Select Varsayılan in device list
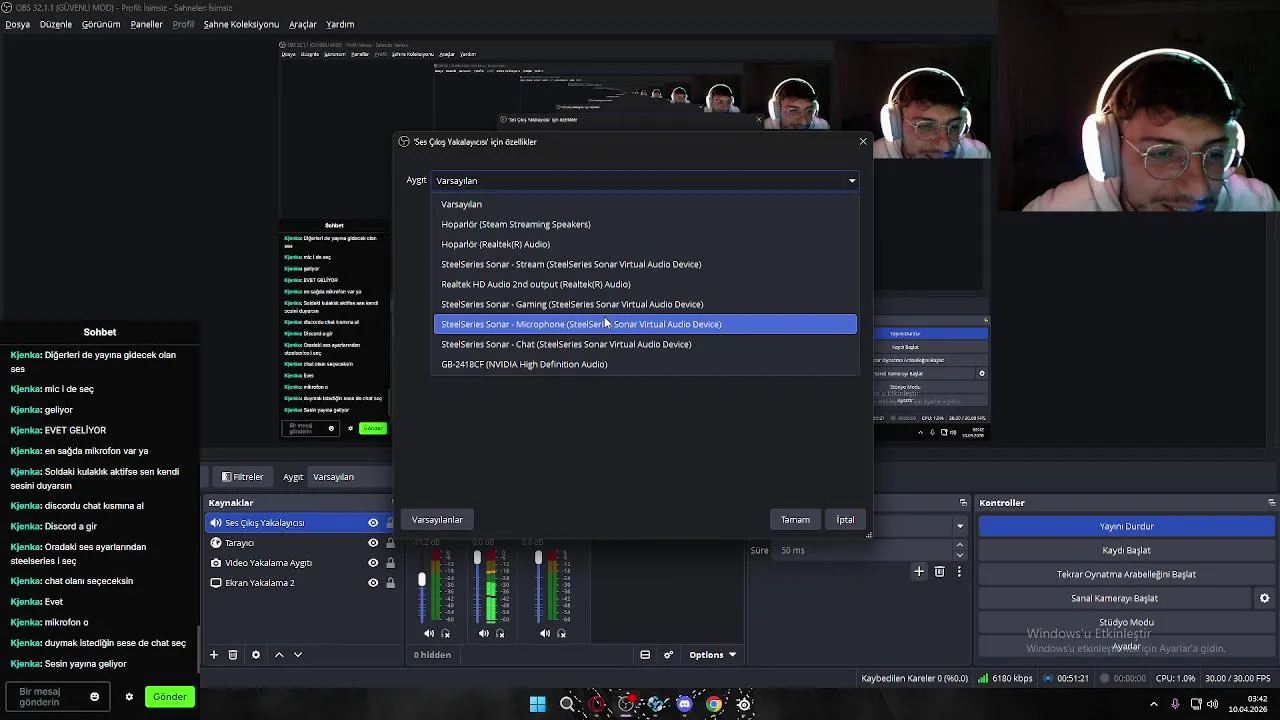The width and height of the screenshot is (1280, 720). tap(645, 204)
